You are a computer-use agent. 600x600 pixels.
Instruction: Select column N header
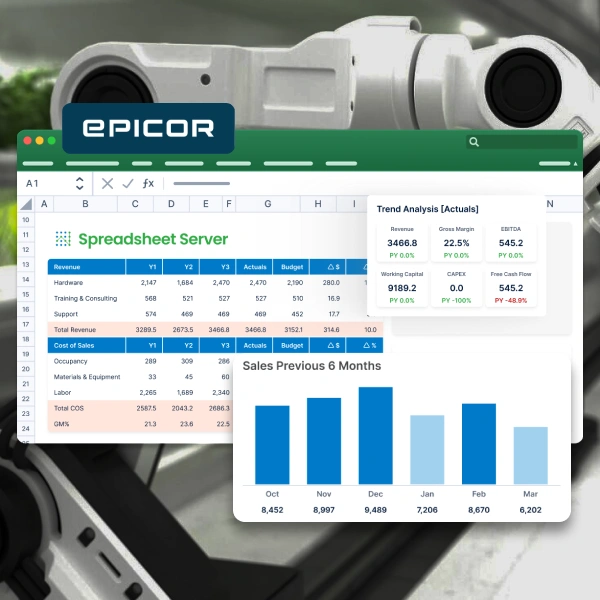point(550,204)
